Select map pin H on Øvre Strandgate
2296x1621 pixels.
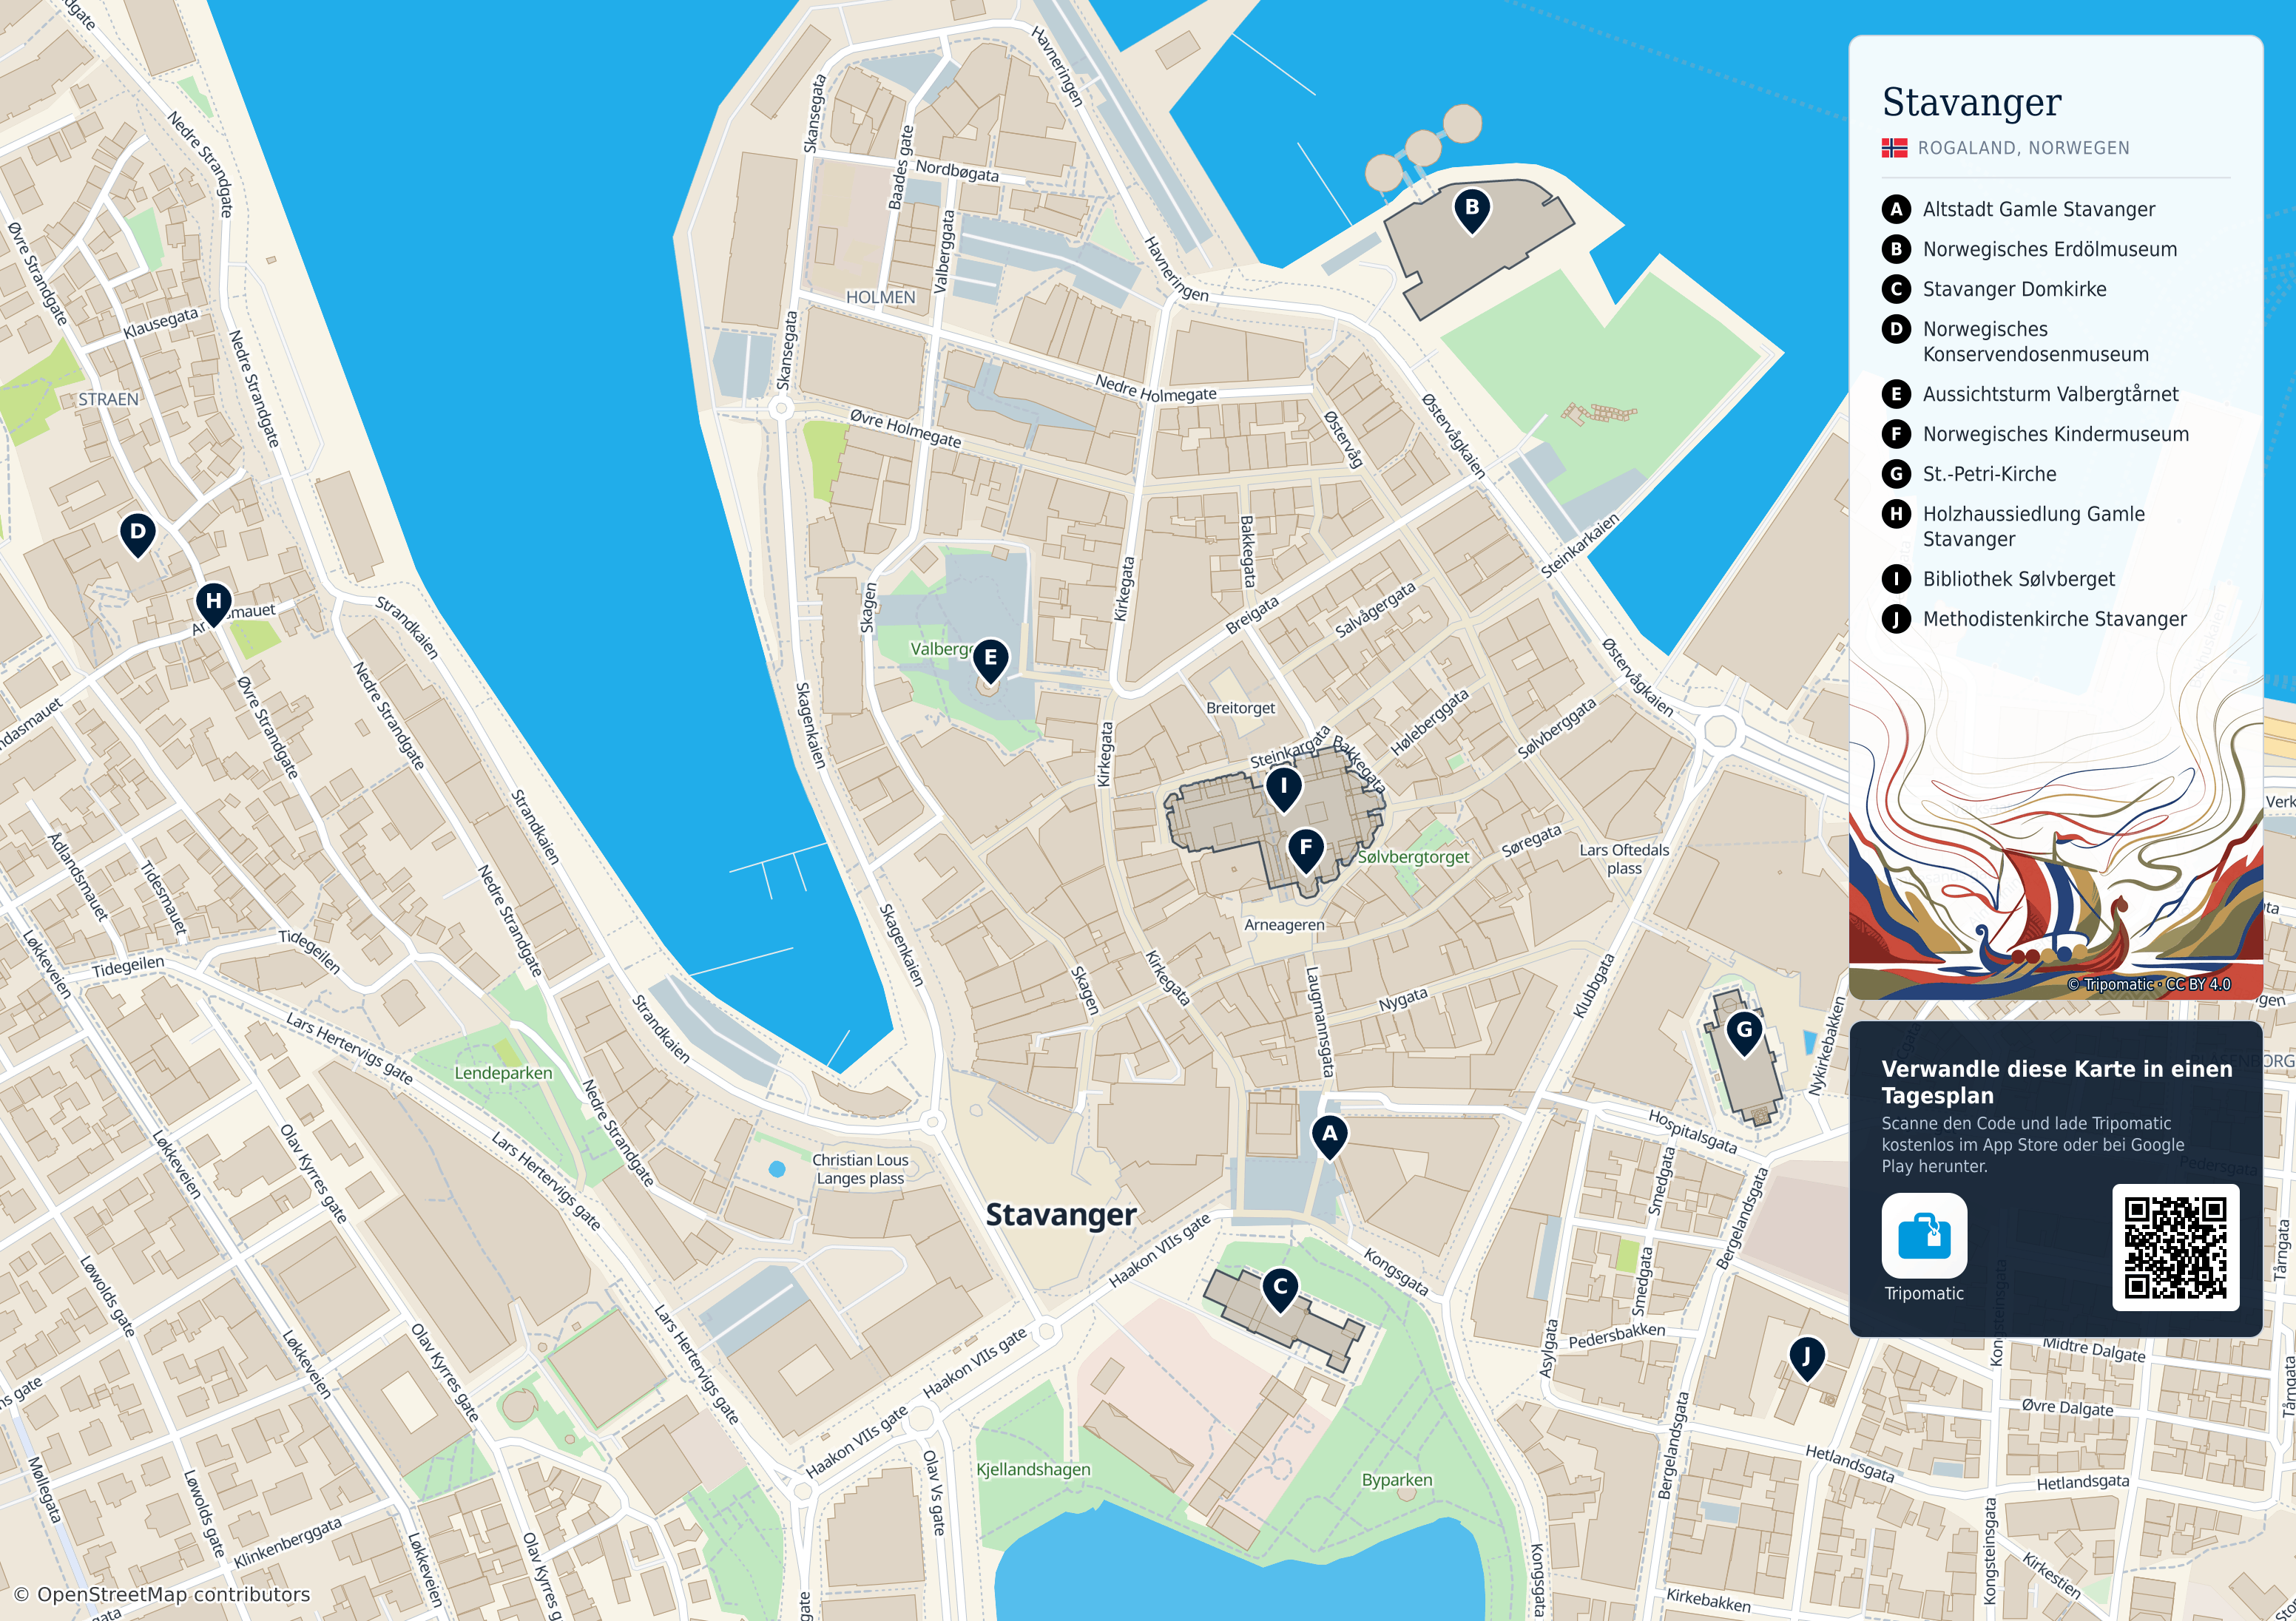click(x=213, y=604)
